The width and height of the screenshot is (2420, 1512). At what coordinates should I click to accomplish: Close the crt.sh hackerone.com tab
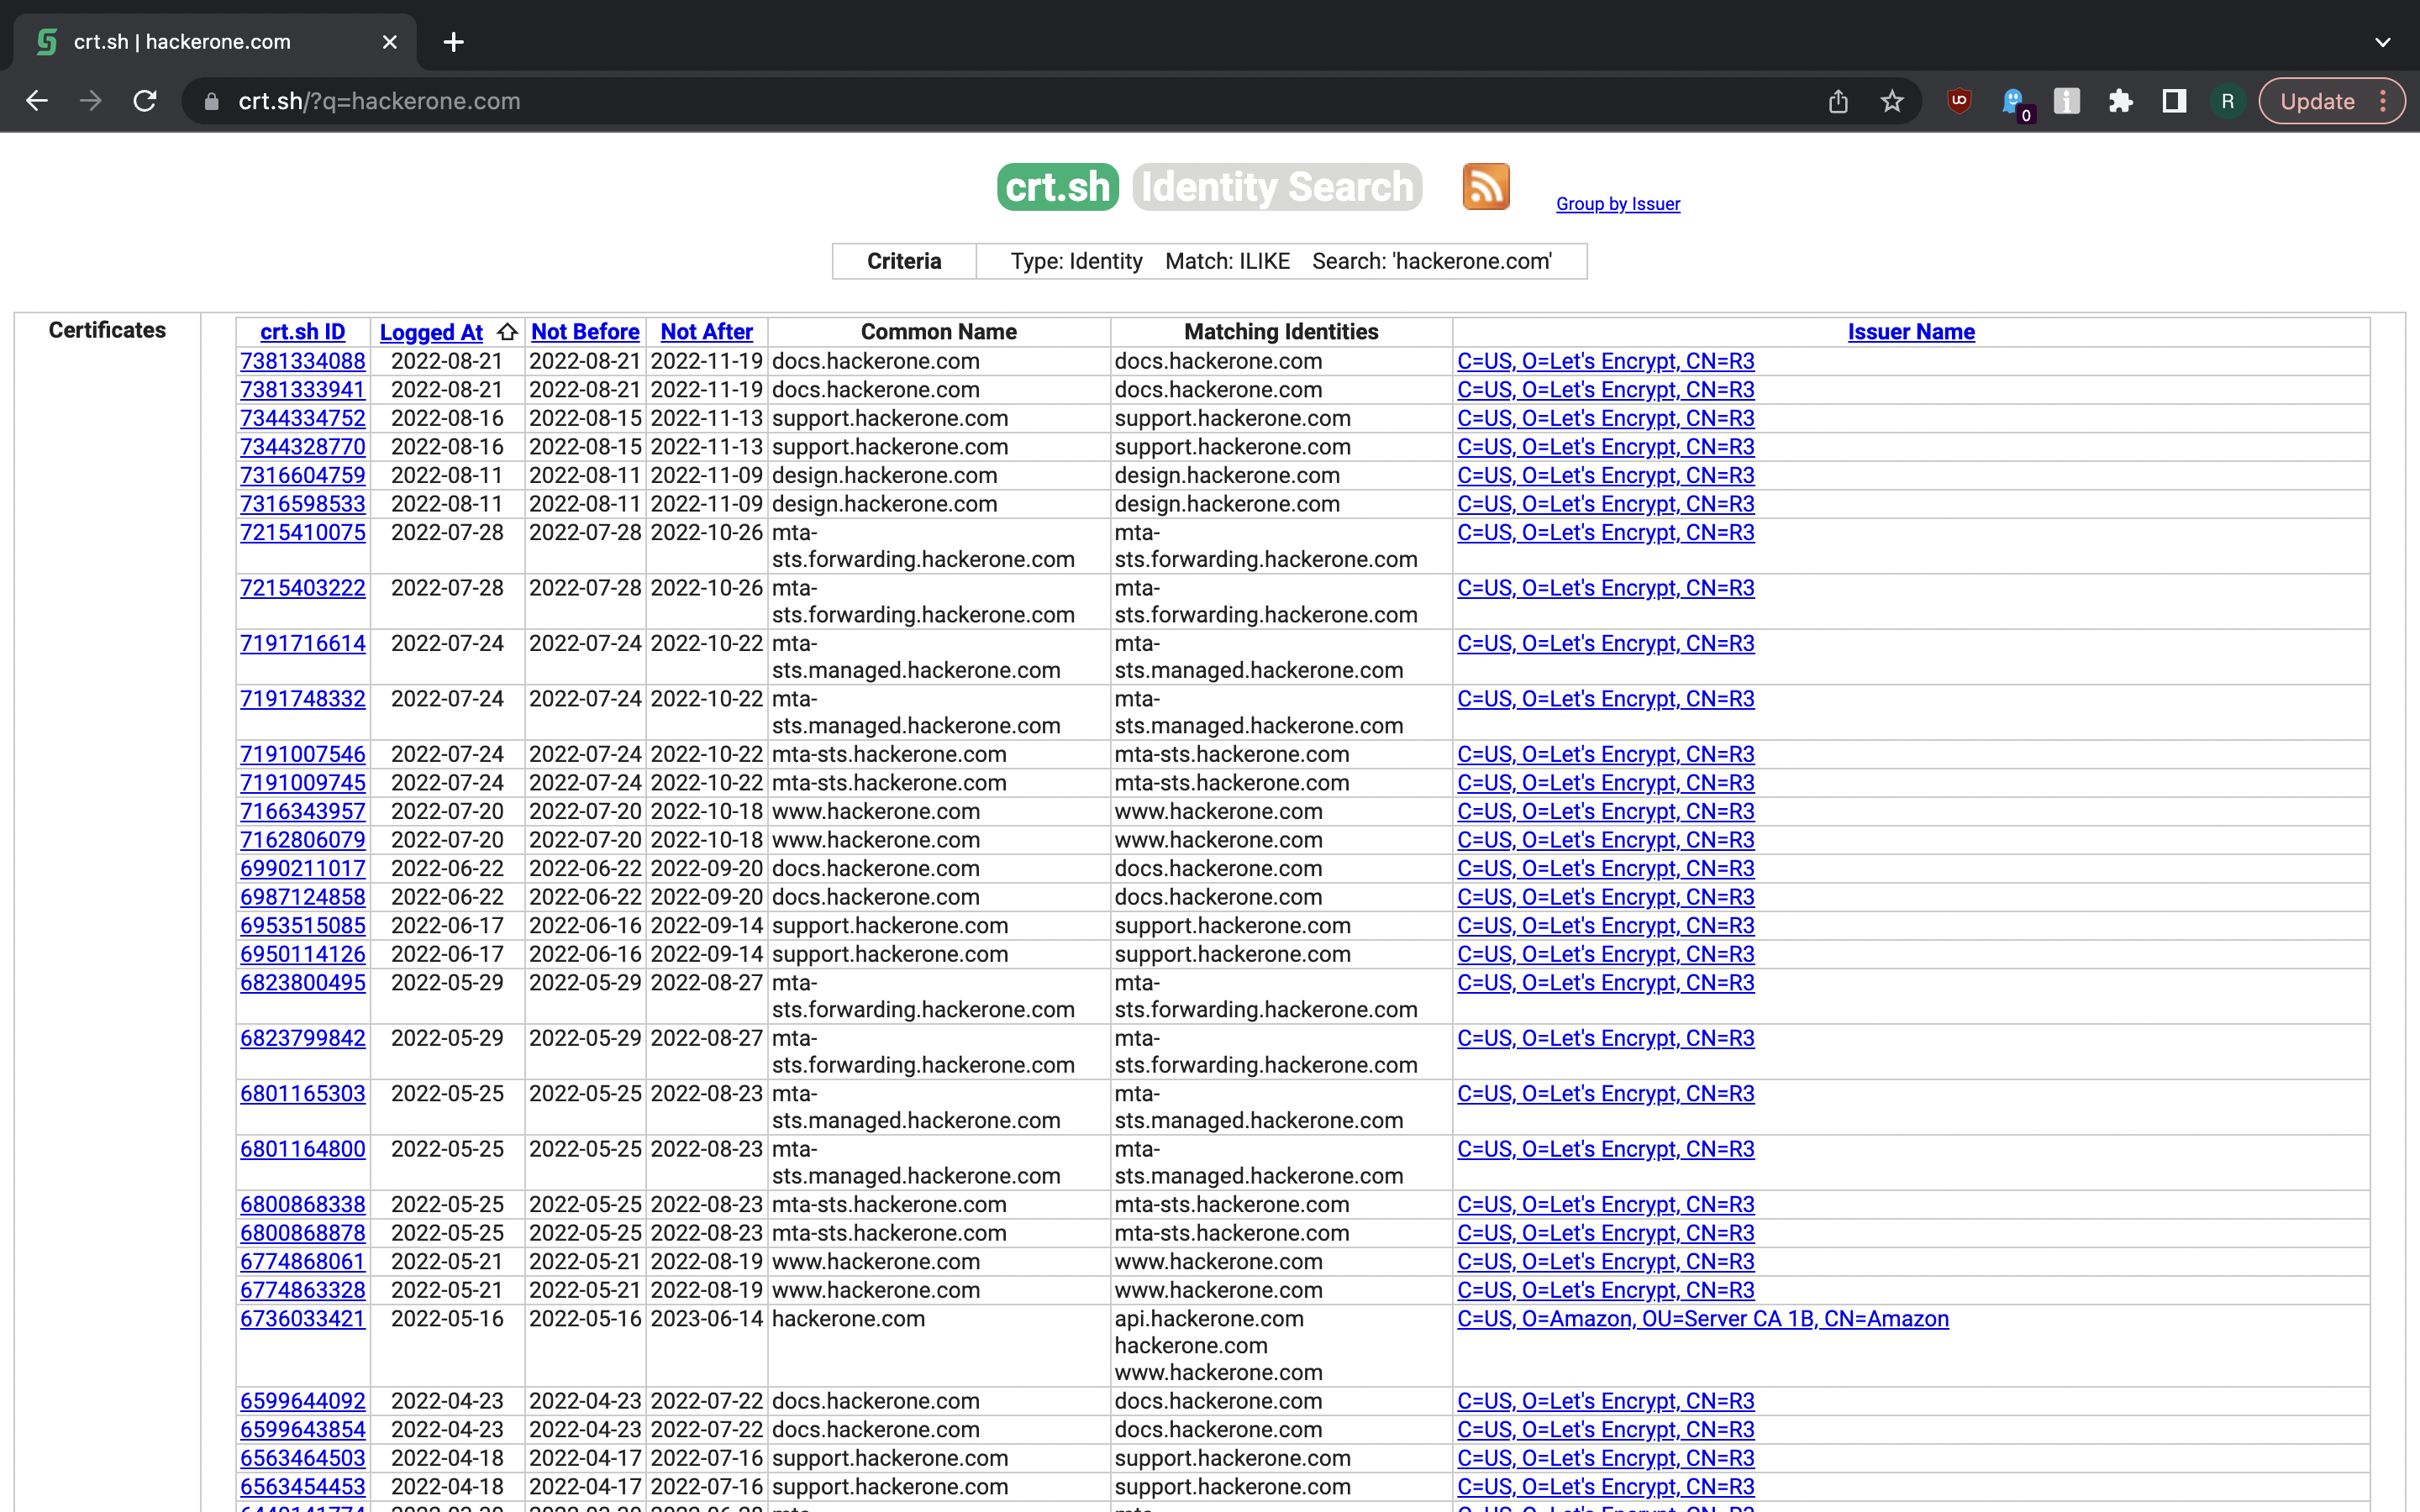[390, 42]
